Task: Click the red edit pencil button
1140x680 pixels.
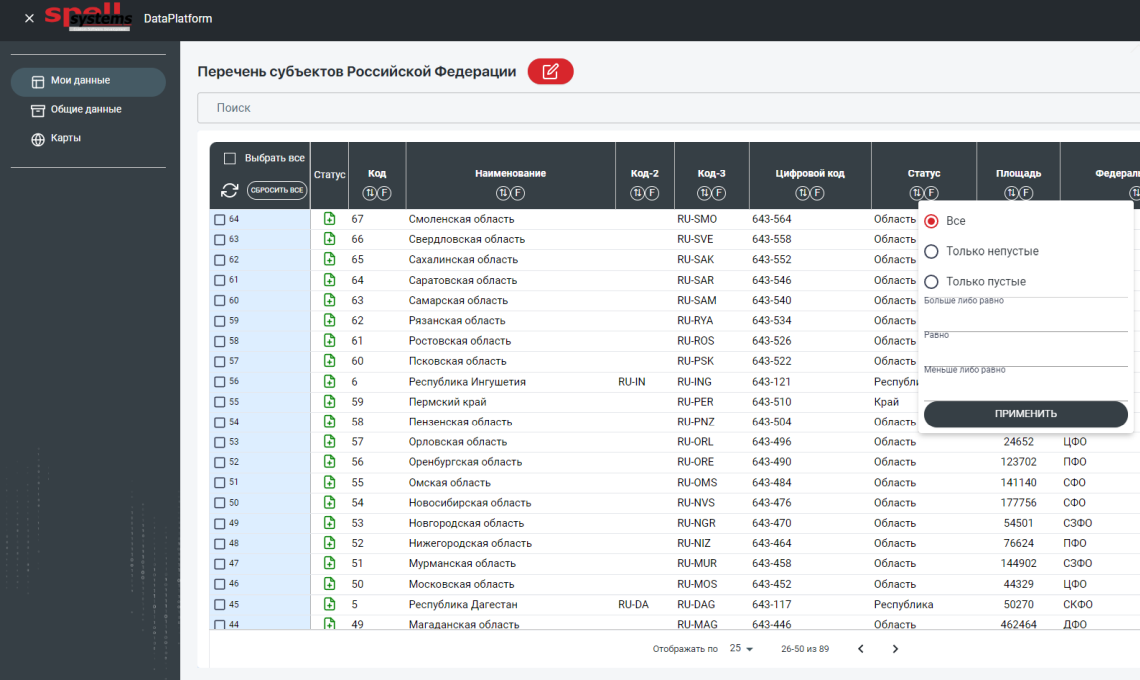Action: click(x=550, y=71)
